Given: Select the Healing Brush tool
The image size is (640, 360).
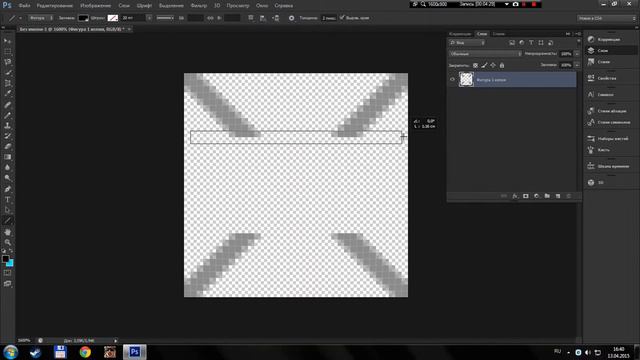Looking at the screenshot, I should (x=7, y=105).
